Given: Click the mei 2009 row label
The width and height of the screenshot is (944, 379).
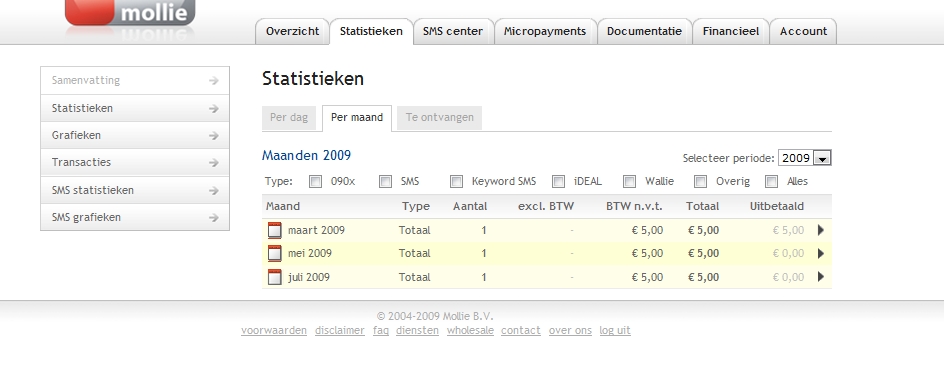Looking at the screenshot, I should [x=309, y=253].
